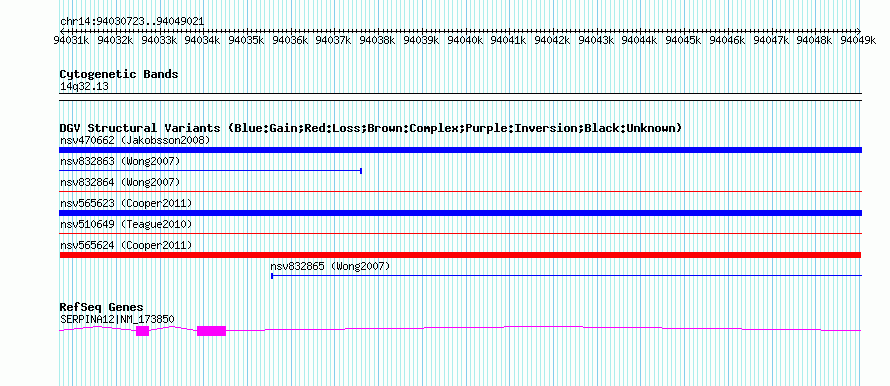890x386 pixels.
Task: Click the 94040k ruler tick label
Action: [x=465, y=40]
